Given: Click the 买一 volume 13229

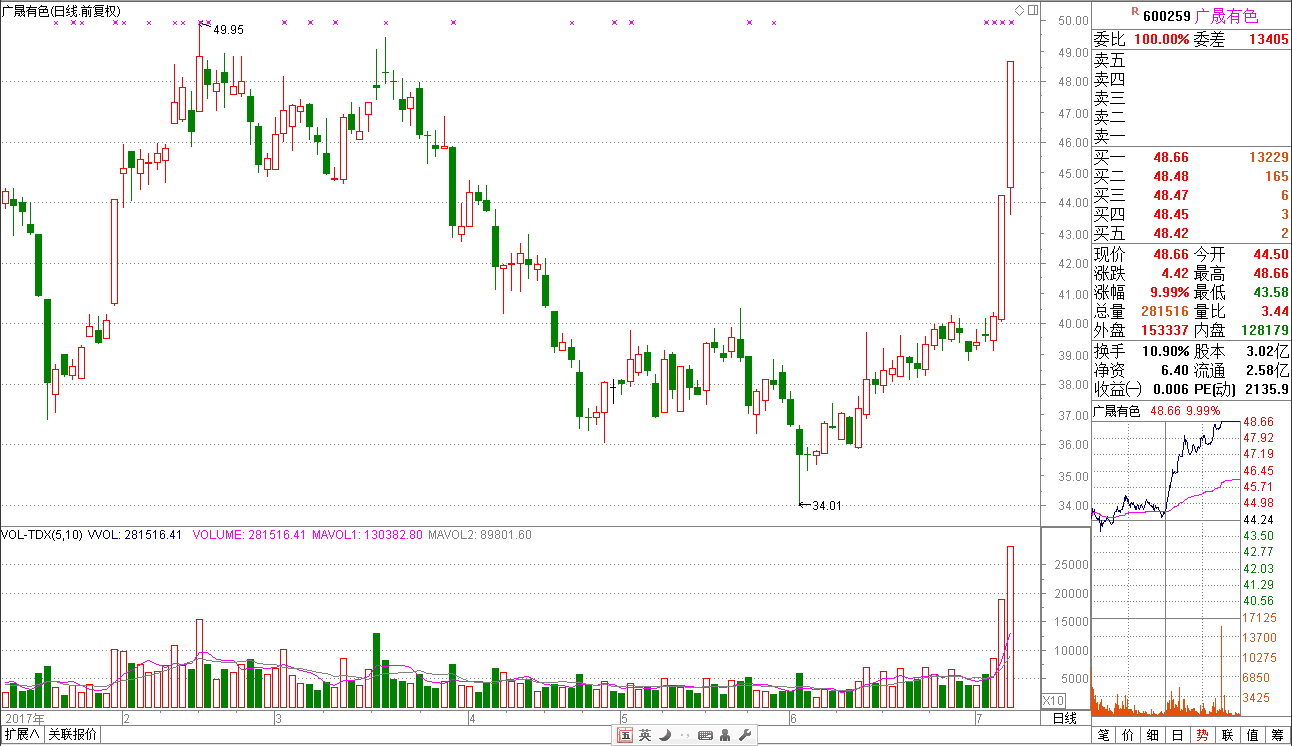Looking at the screenshot, I should pos(1269,157).
